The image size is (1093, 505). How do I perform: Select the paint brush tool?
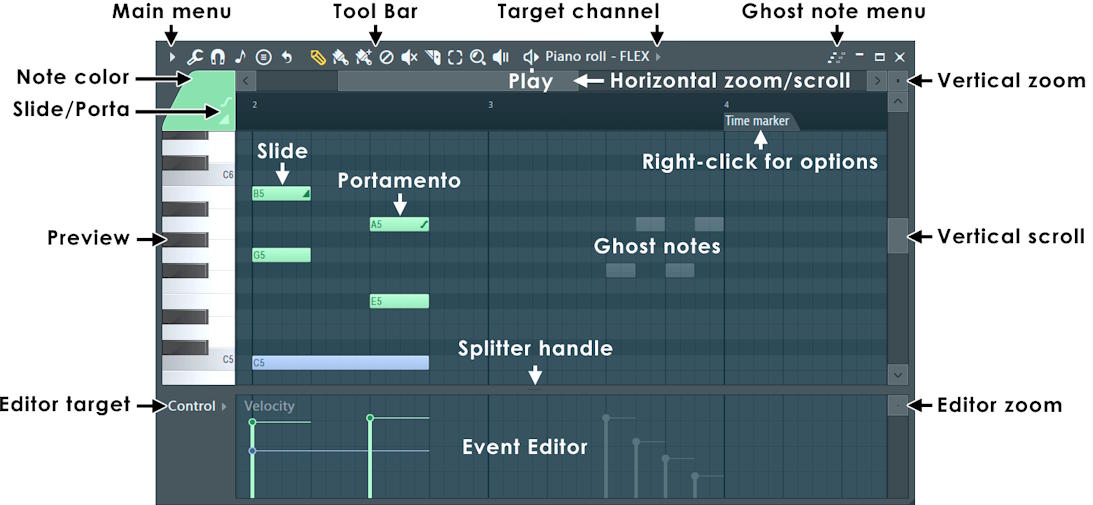pyautogui.click(x=340, y=58)
